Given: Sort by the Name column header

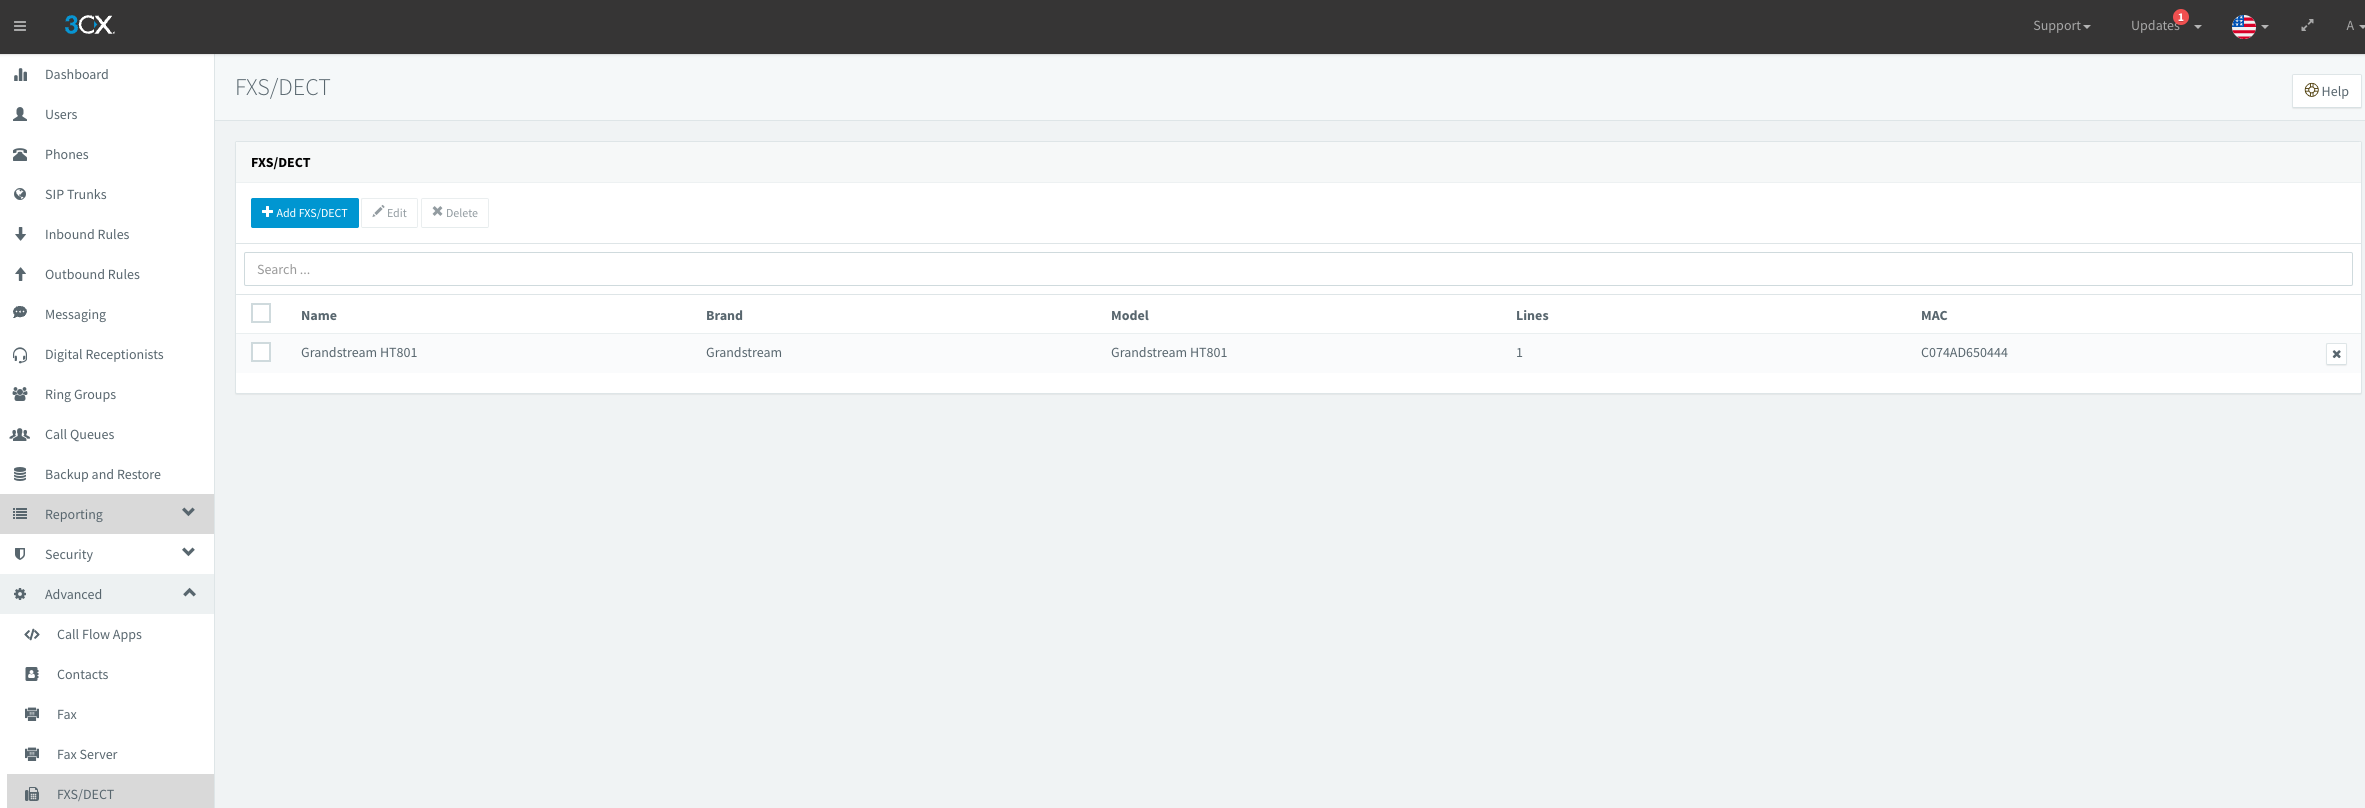Looking at the screenshot, I should (319, 315).
